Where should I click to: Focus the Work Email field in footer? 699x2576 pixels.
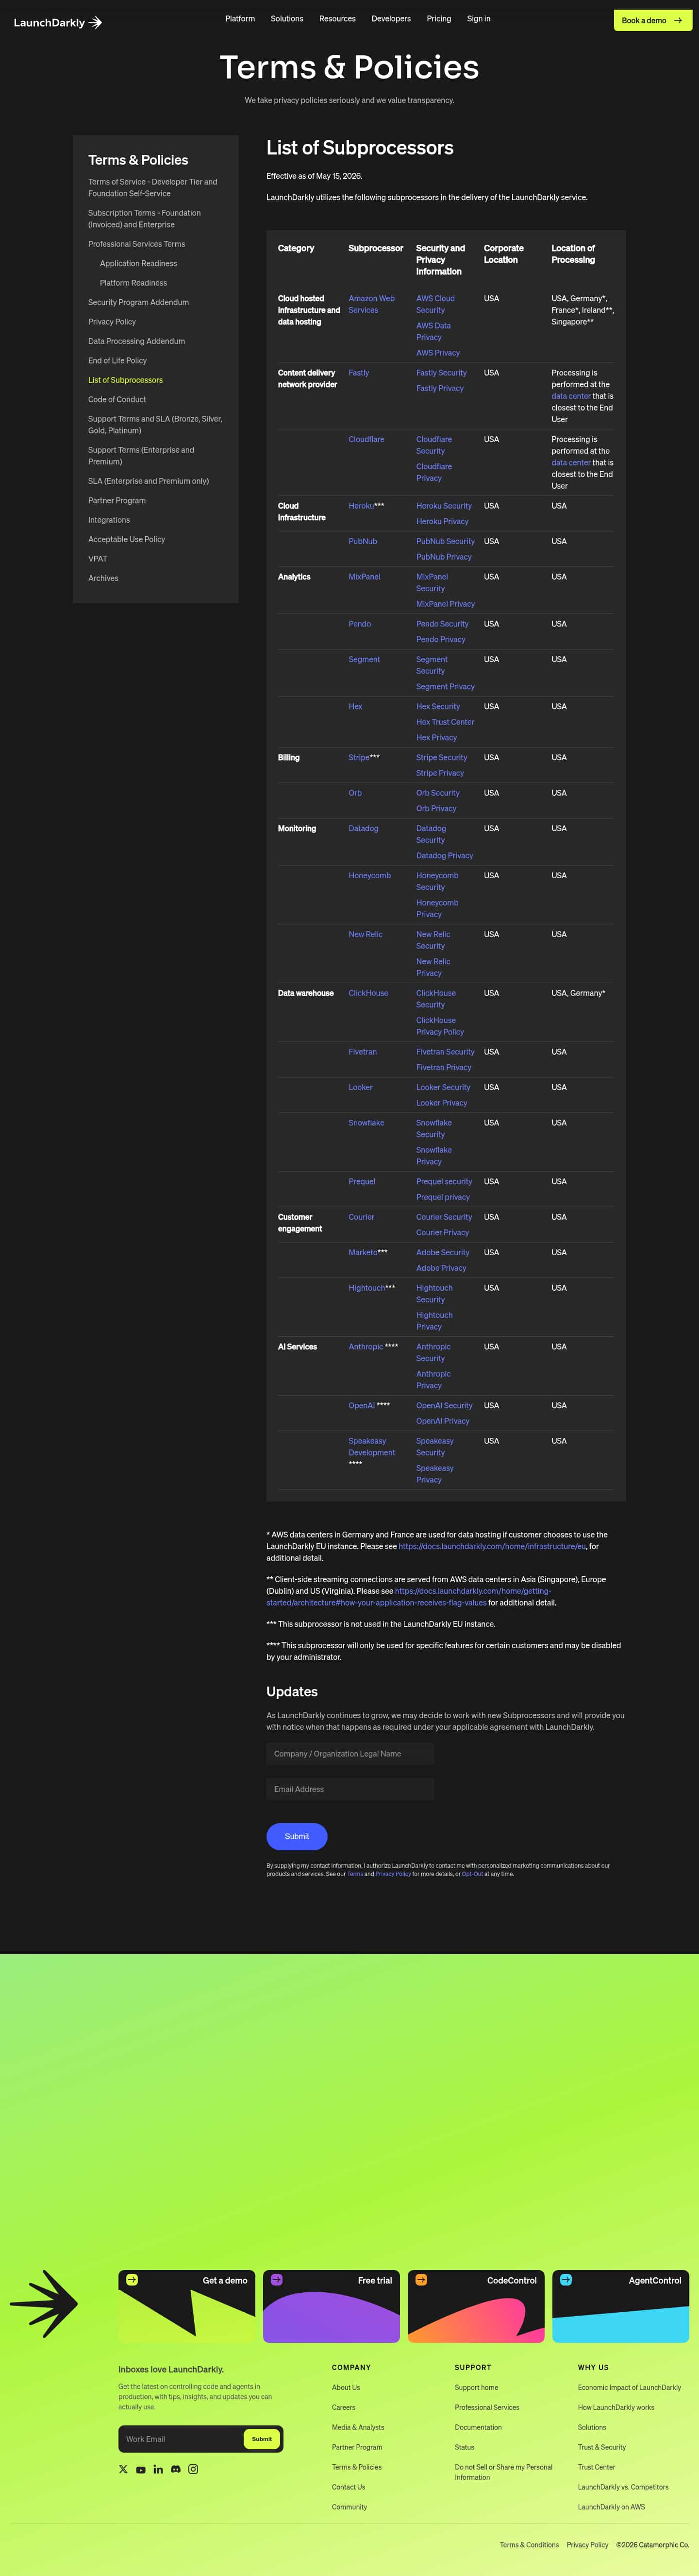pyautogui.click(x=181, y=2439)
